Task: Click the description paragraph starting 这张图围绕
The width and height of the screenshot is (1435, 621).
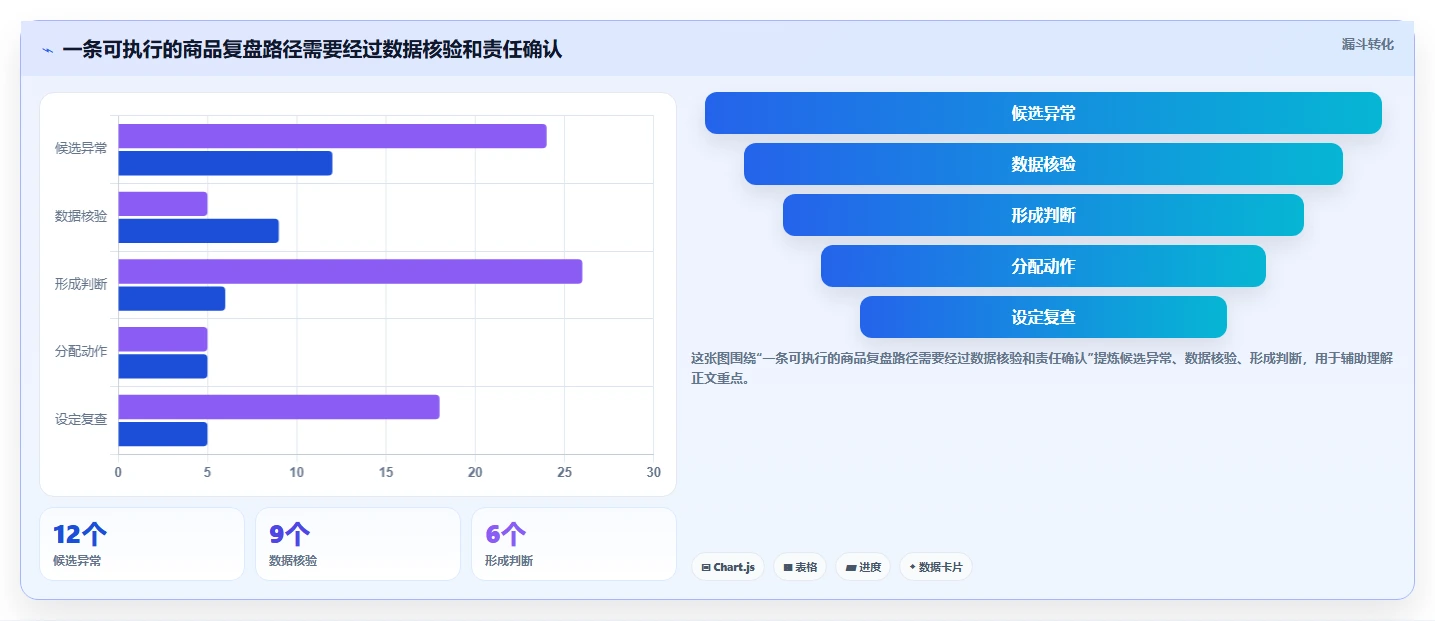Action: tap(1042, 368)
